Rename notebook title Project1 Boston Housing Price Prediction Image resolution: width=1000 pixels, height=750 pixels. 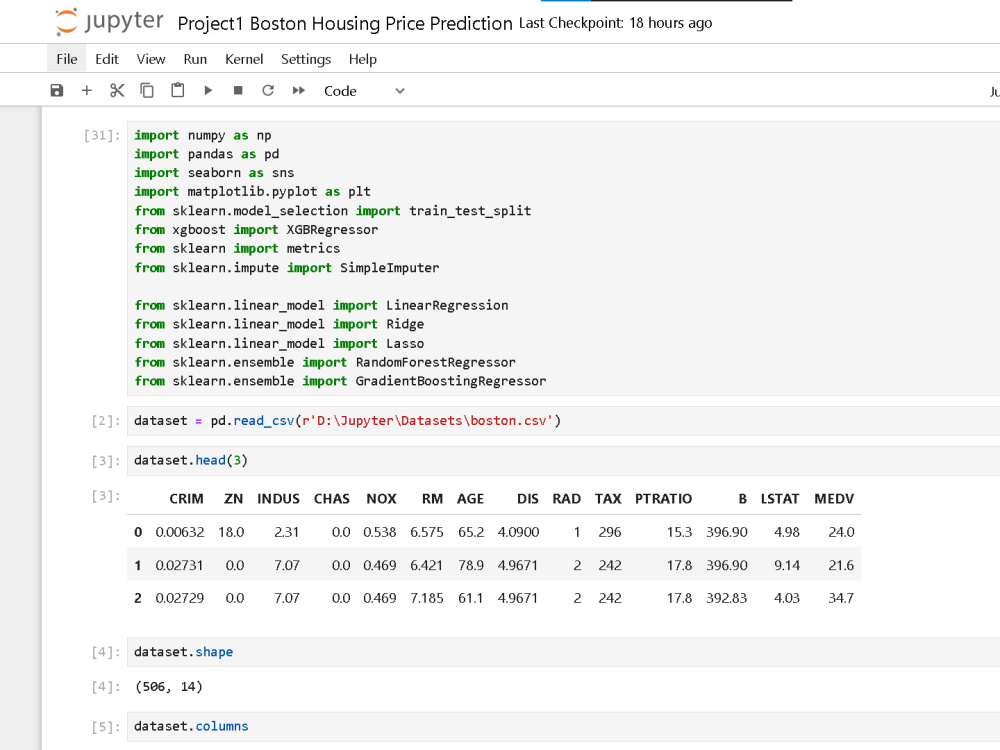(345, 24)
